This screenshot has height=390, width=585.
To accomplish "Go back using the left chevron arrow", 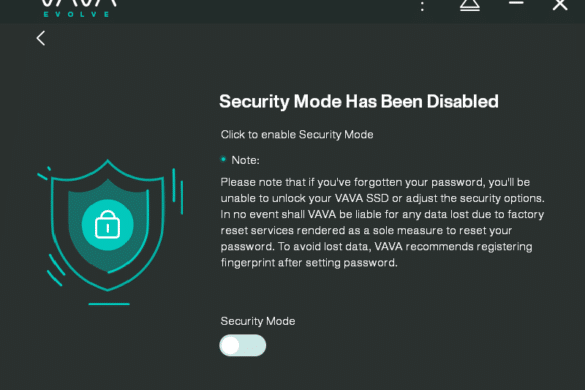I will tap(41, 38).
